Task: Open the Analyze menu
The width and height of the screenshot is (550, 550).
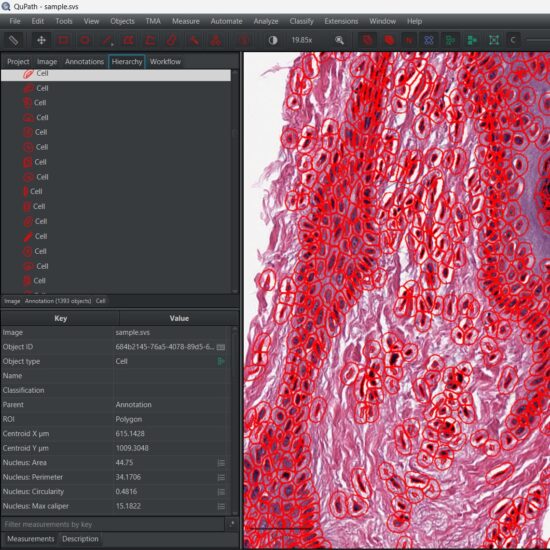Action: pos(266,21)
